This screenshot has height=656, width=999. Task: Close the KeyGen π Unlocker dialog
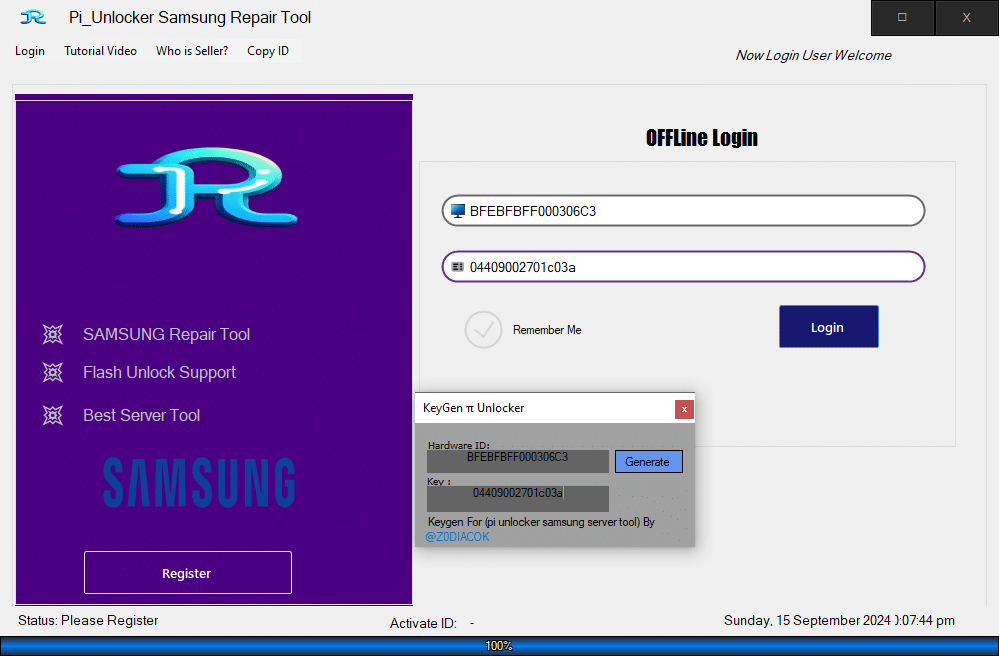(x=684, y=409)
